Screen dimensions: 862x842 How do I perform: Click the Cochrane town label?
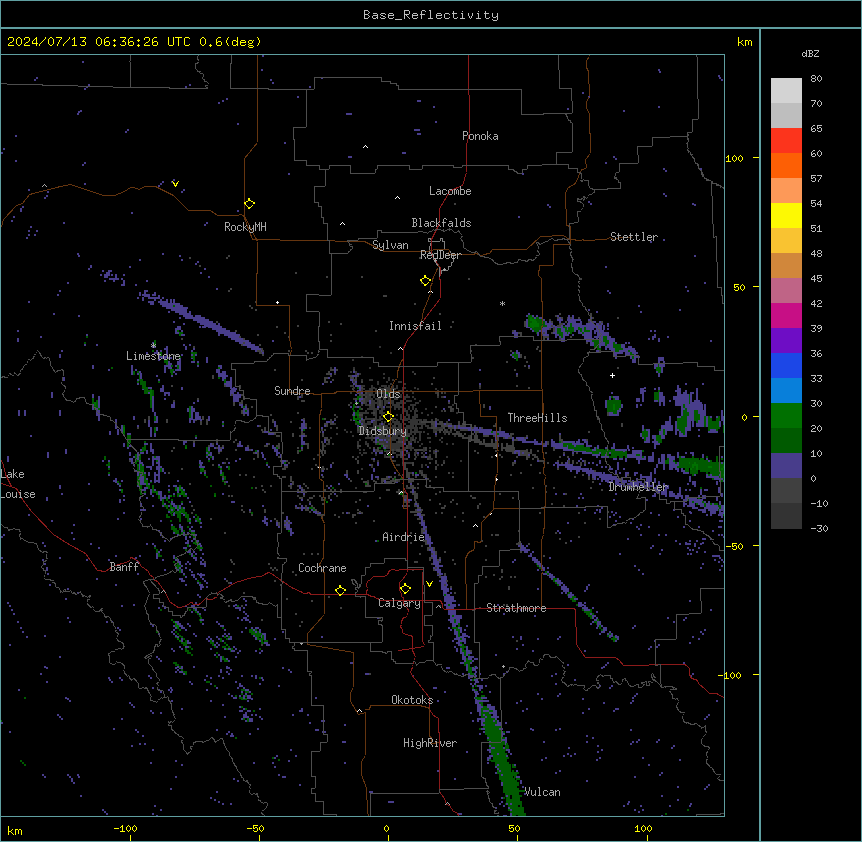[x=322, y=568]
